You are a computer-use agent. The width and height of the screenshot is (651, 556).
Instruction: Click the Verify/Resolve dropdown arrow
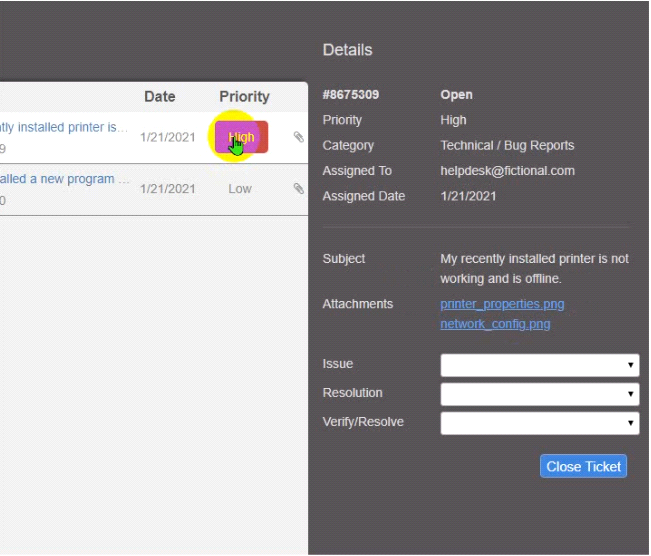[x=630, y=423]
